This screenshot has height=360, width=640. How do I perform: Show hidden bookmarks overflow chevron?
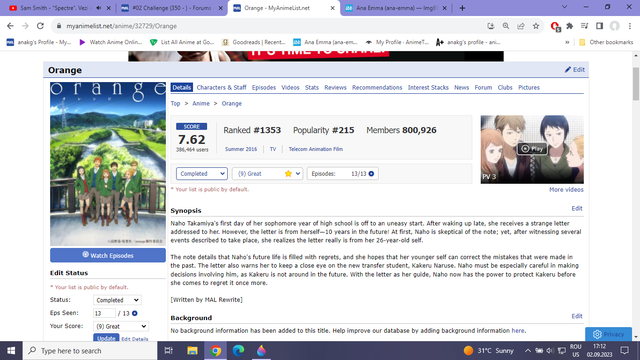pos(567,42)
